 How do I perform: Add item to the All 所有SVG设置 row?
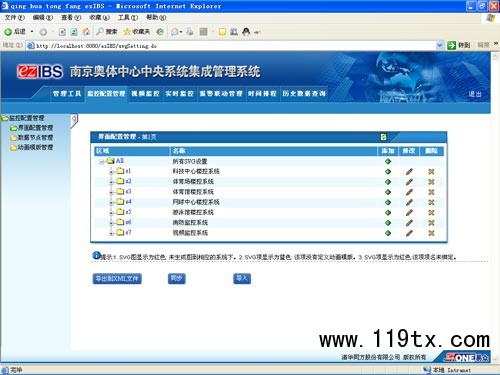[388, 161]
